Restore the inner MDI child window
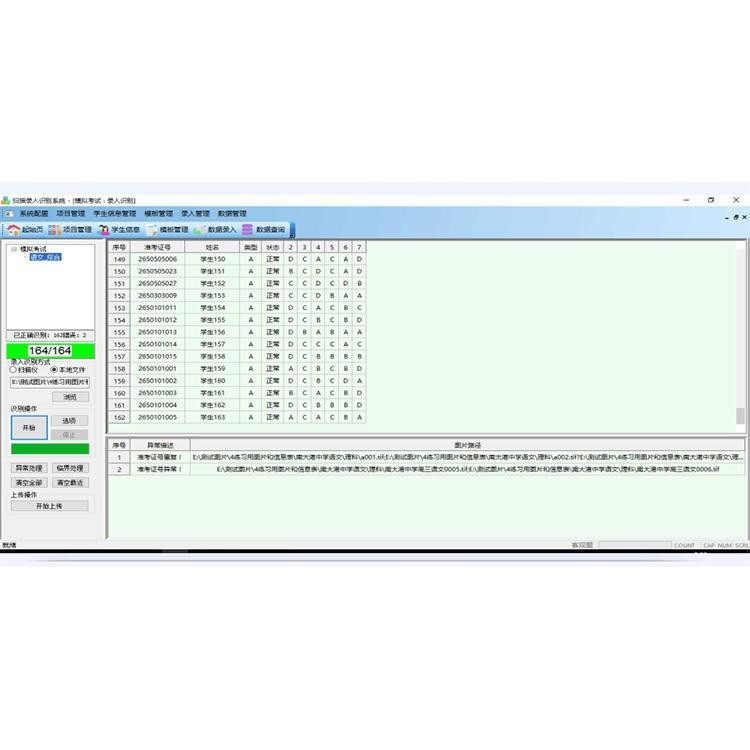The width and height of the screenshot is (750, 750). (736, 217)
